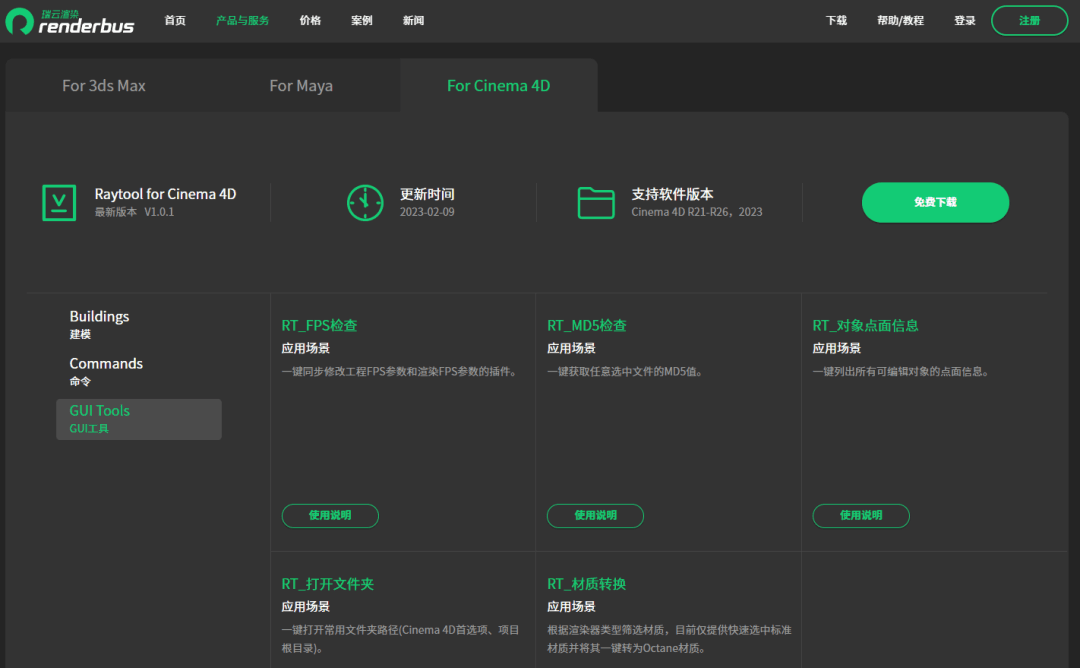The image size is (1080, 668).
Task: Click the 注册 register button
Action: [1029, 21]
